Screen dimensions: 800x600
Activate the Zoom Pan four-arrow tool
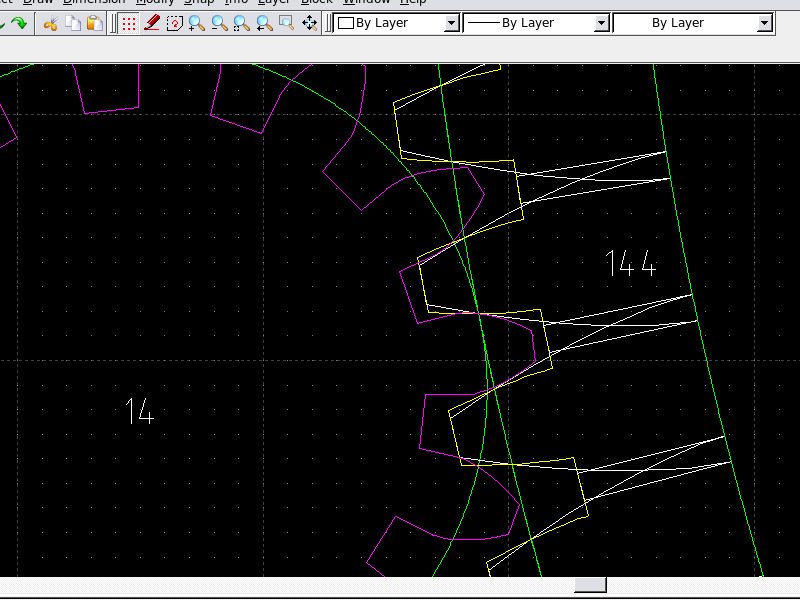(x=310, y=22)
